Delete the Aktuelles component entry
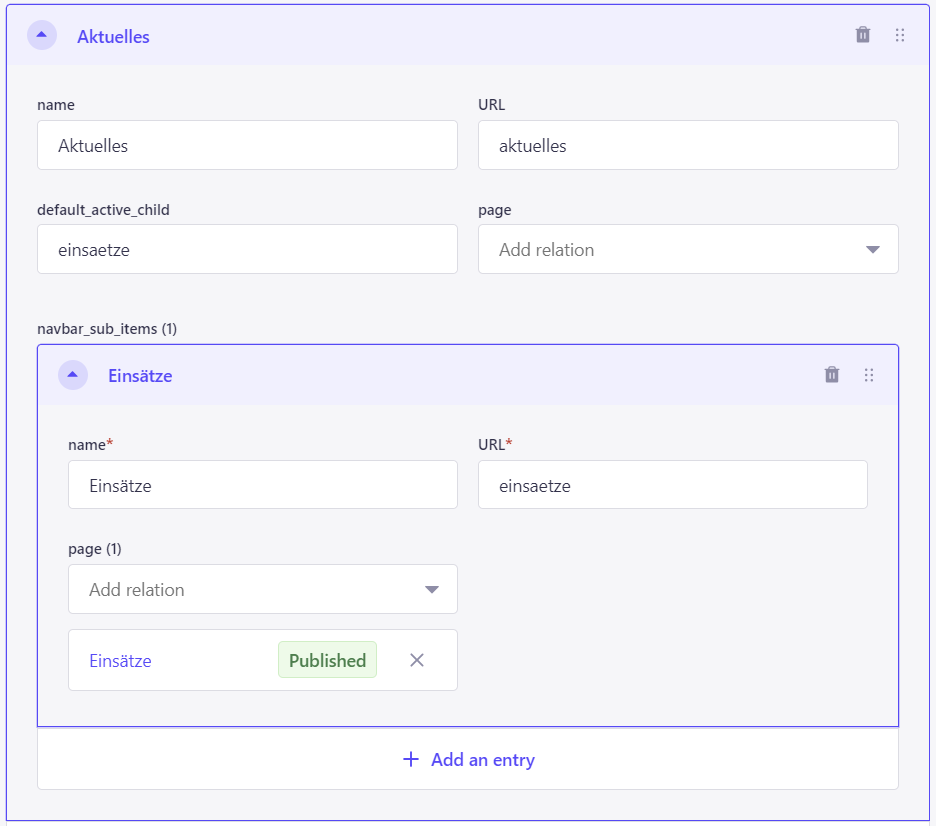Viewport: 936px width, 826px height. pyautogui.click(x=863, y=35)
